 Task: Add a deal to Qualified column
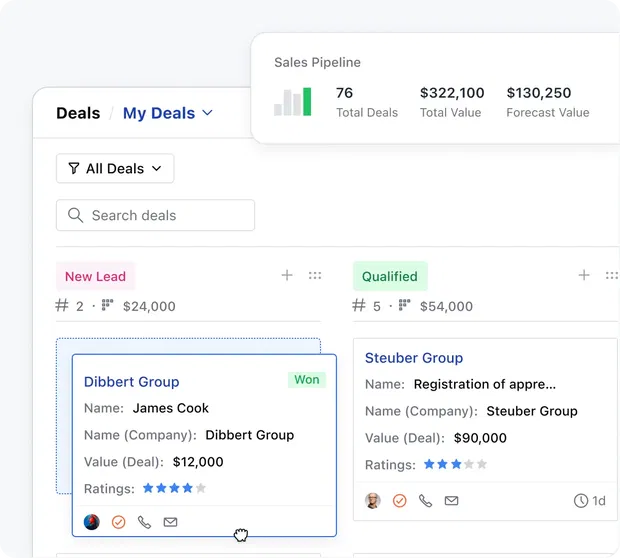coord(584,275)
